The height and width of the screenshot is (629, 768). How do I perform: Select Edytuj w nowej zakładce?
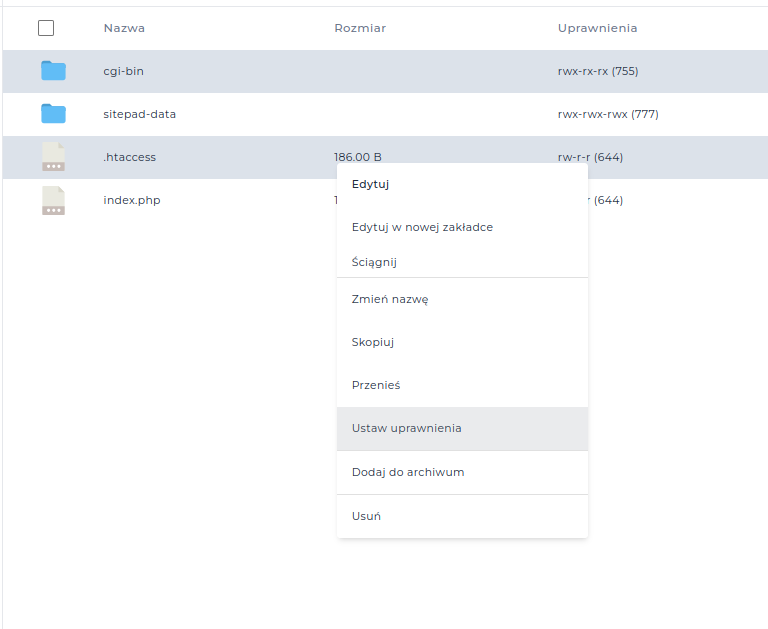click(422, 227)
